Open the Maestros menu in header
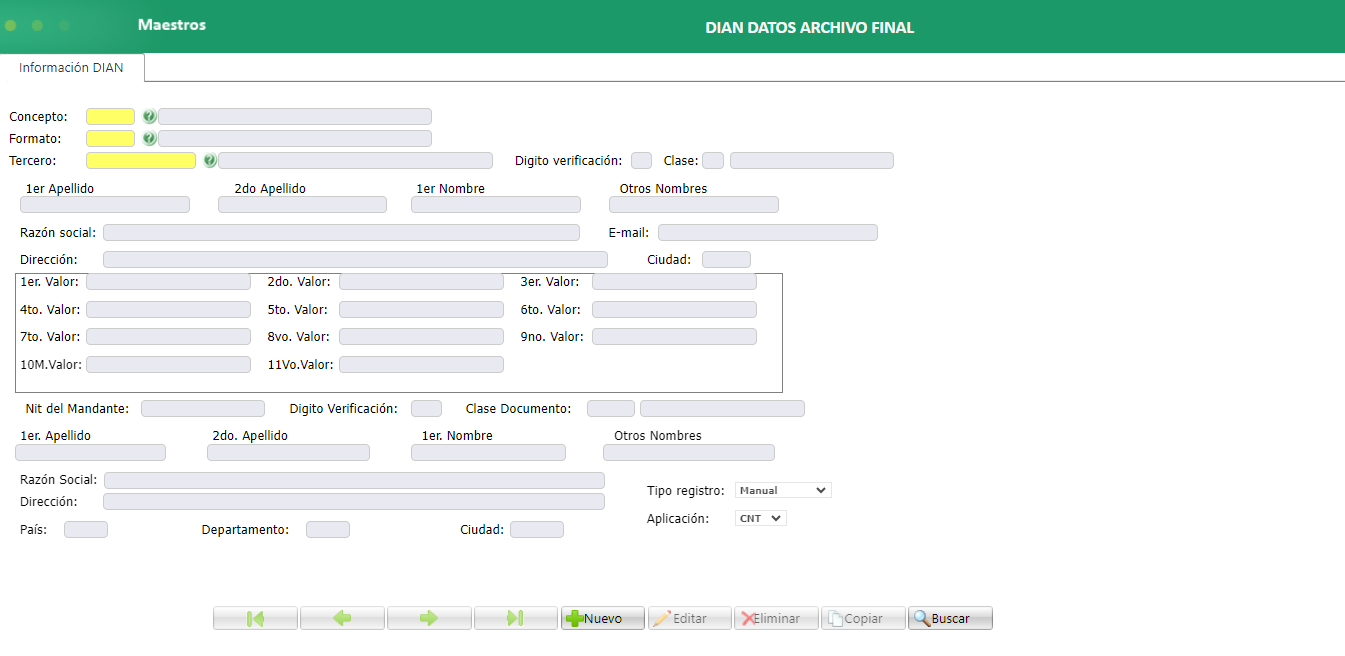 pos(172,25)
